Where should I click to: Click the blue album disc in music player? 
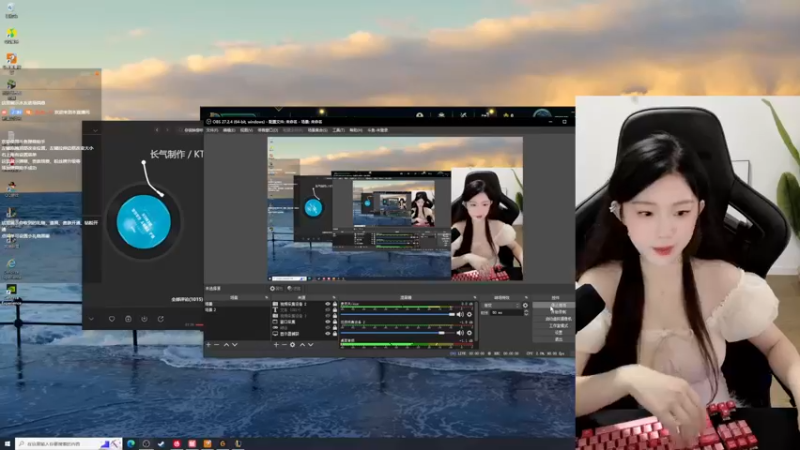(x=143, y=222)
